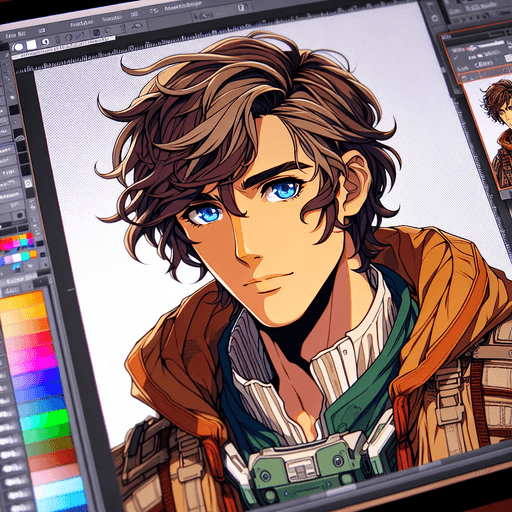512x512 pixels.
Task: Click the eye-shaped ellipse toolbar icon
Action: (137, 25)
